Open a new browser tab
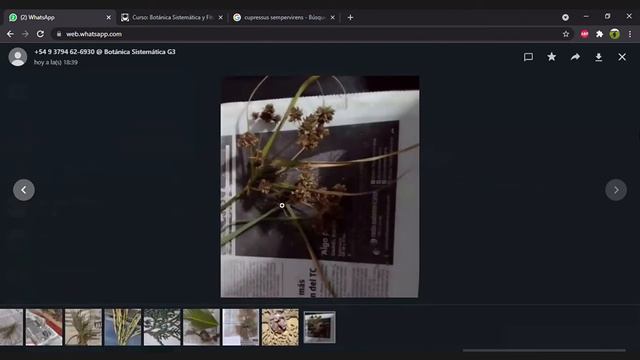Viewport: 640px width, 360px height. click(x=350, y=18)
